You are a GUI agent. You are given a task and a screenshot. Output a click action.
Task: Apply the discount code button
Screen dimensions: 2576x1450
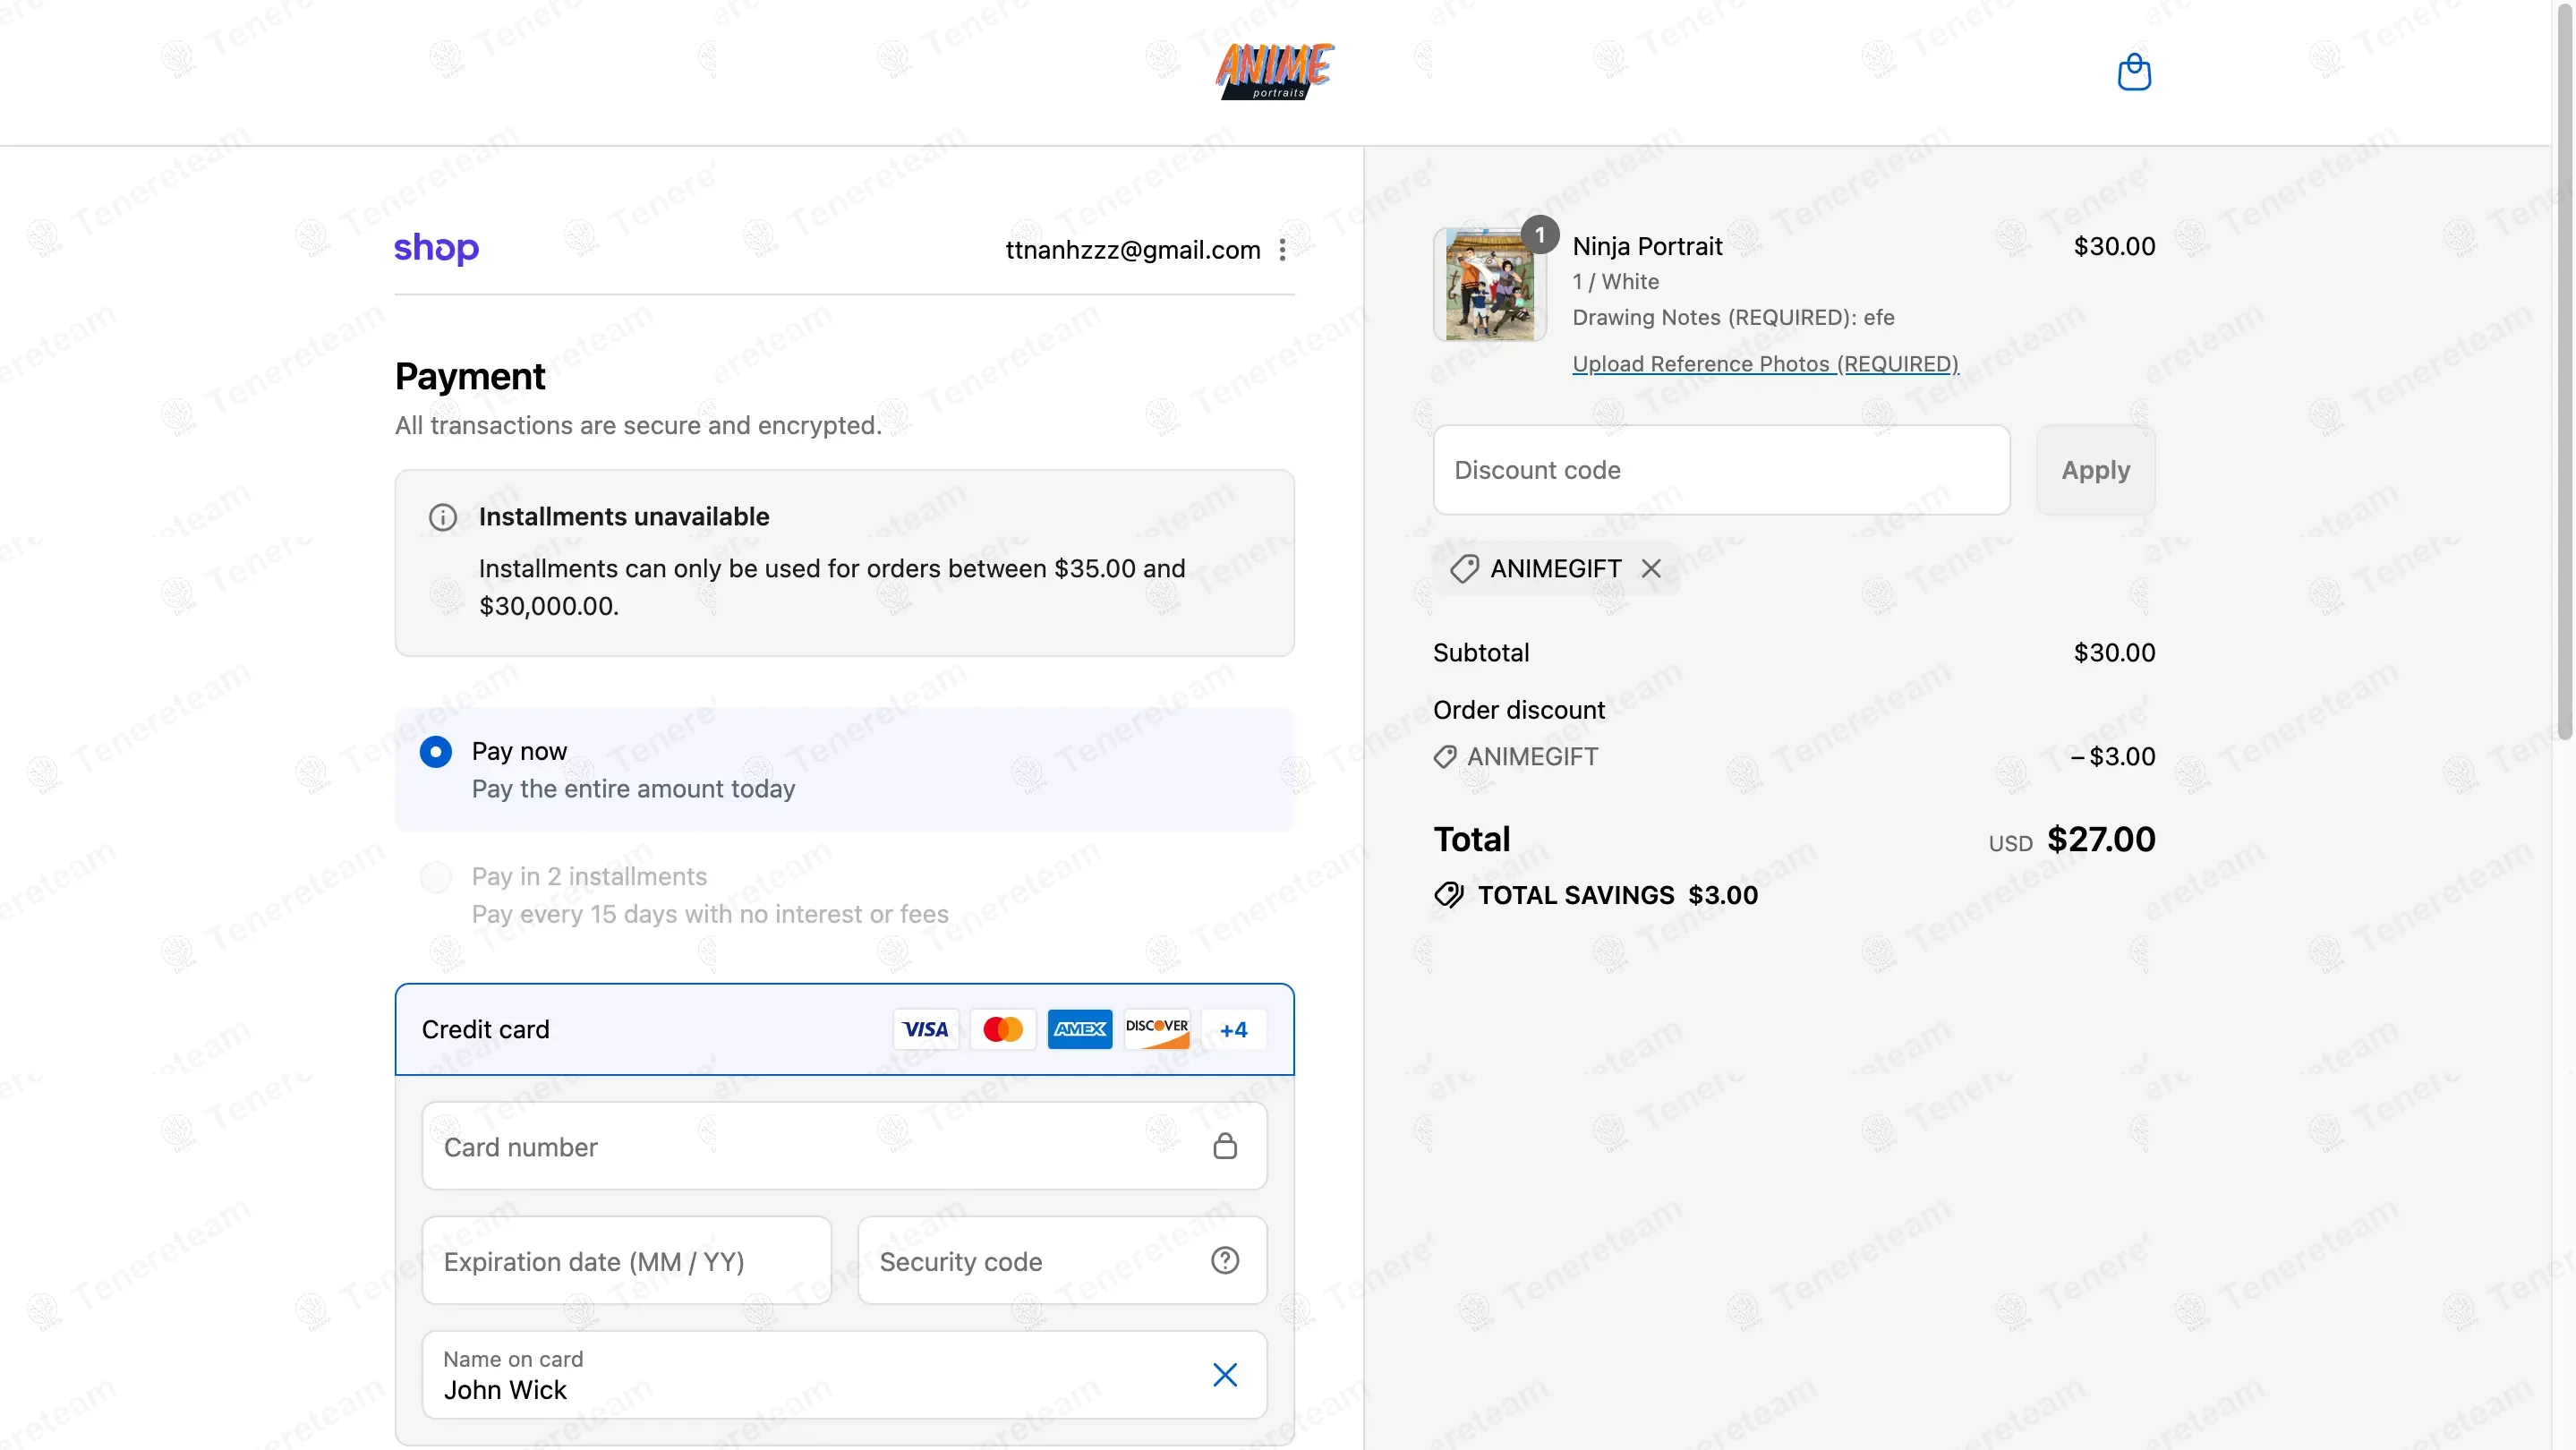pyautogui.click(x=2096, y=470)
